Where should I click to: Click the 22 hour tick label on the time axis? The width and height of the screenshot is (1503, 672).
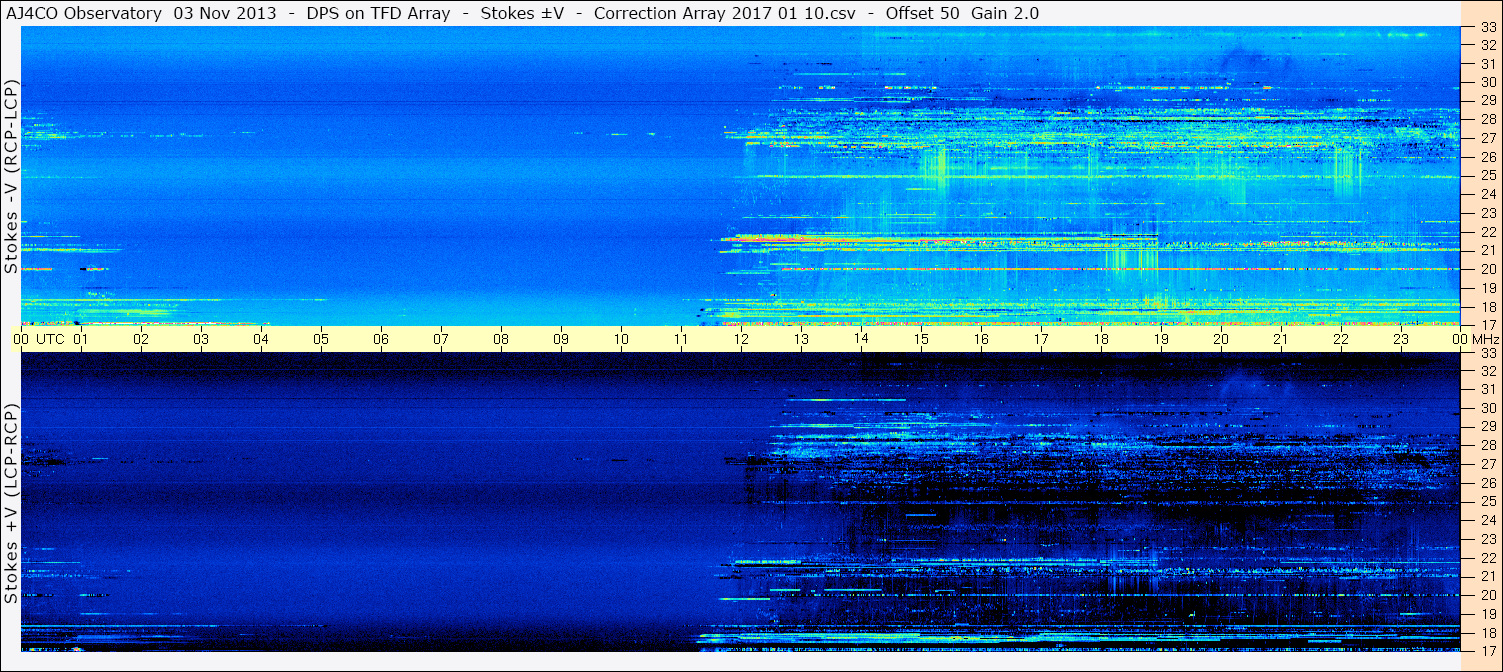(x=1341, y=339)
